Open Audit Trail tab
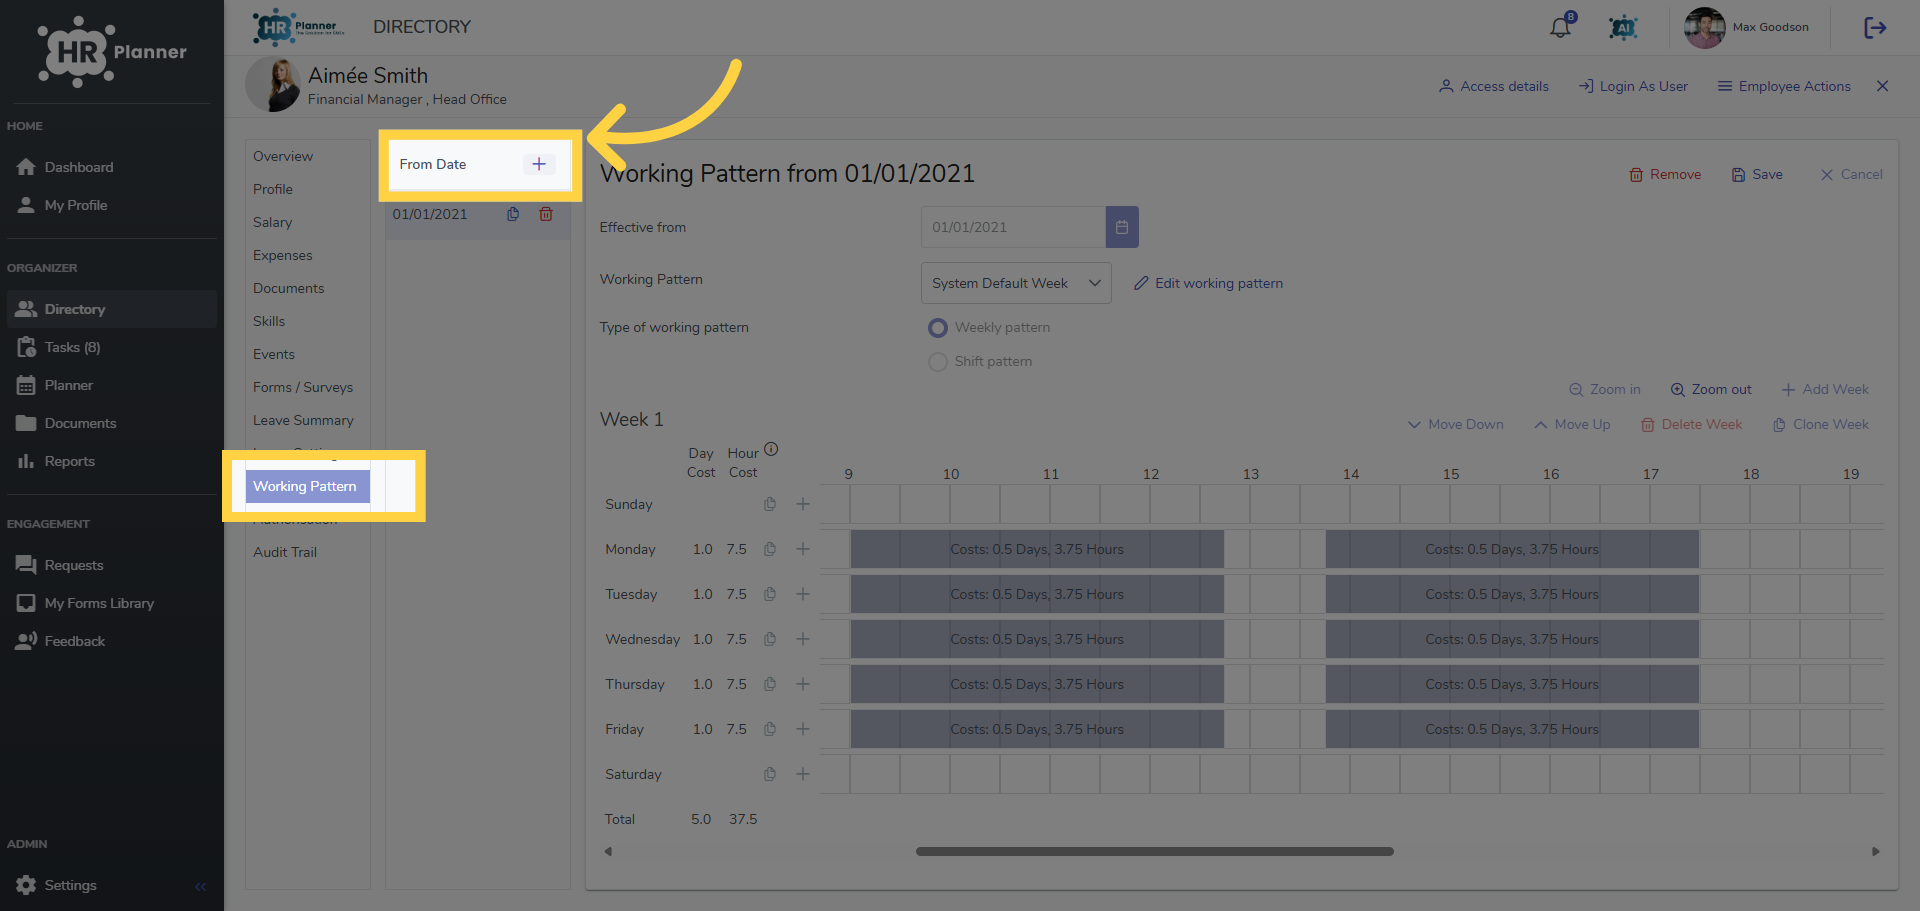 (285, 552)
